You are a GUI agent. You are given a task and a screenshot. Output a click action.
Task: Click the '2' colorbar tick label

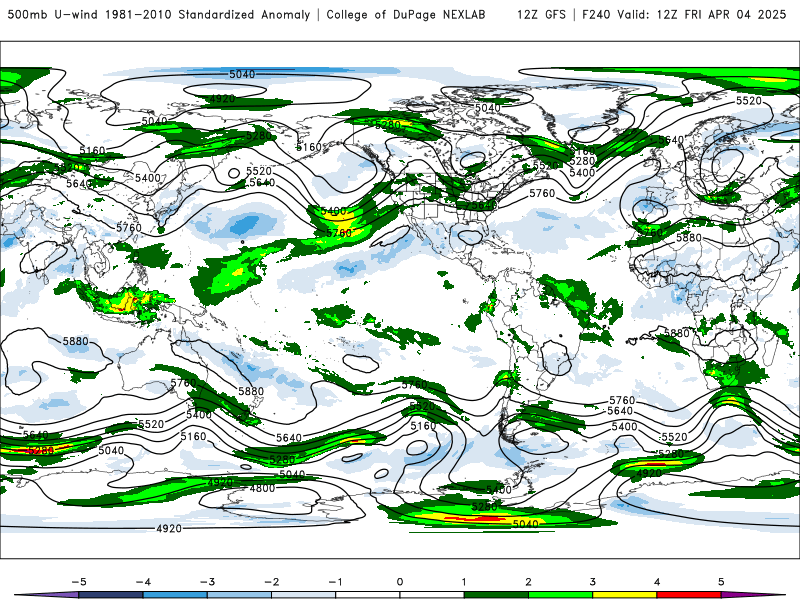[529, 582]
